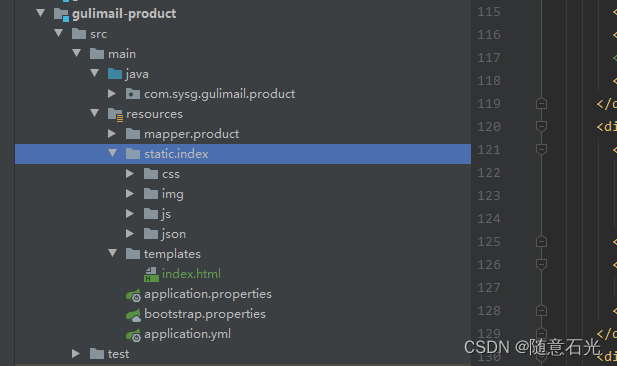Click the index.html file icon

click(x=151, y=274)
